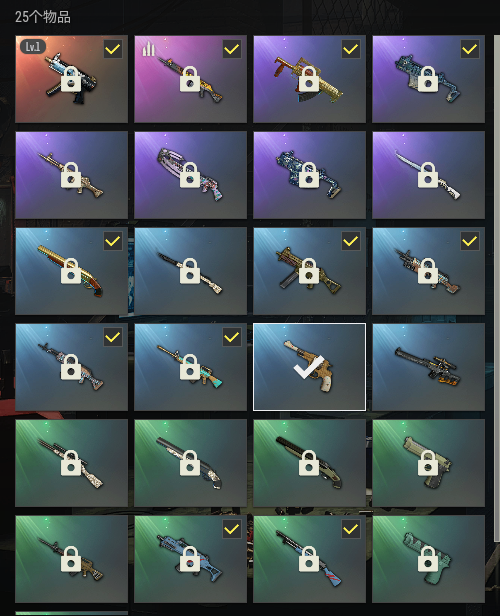Select the white bolt-action rifle in blue row
The image size is (500, 616).
point(190,271)
